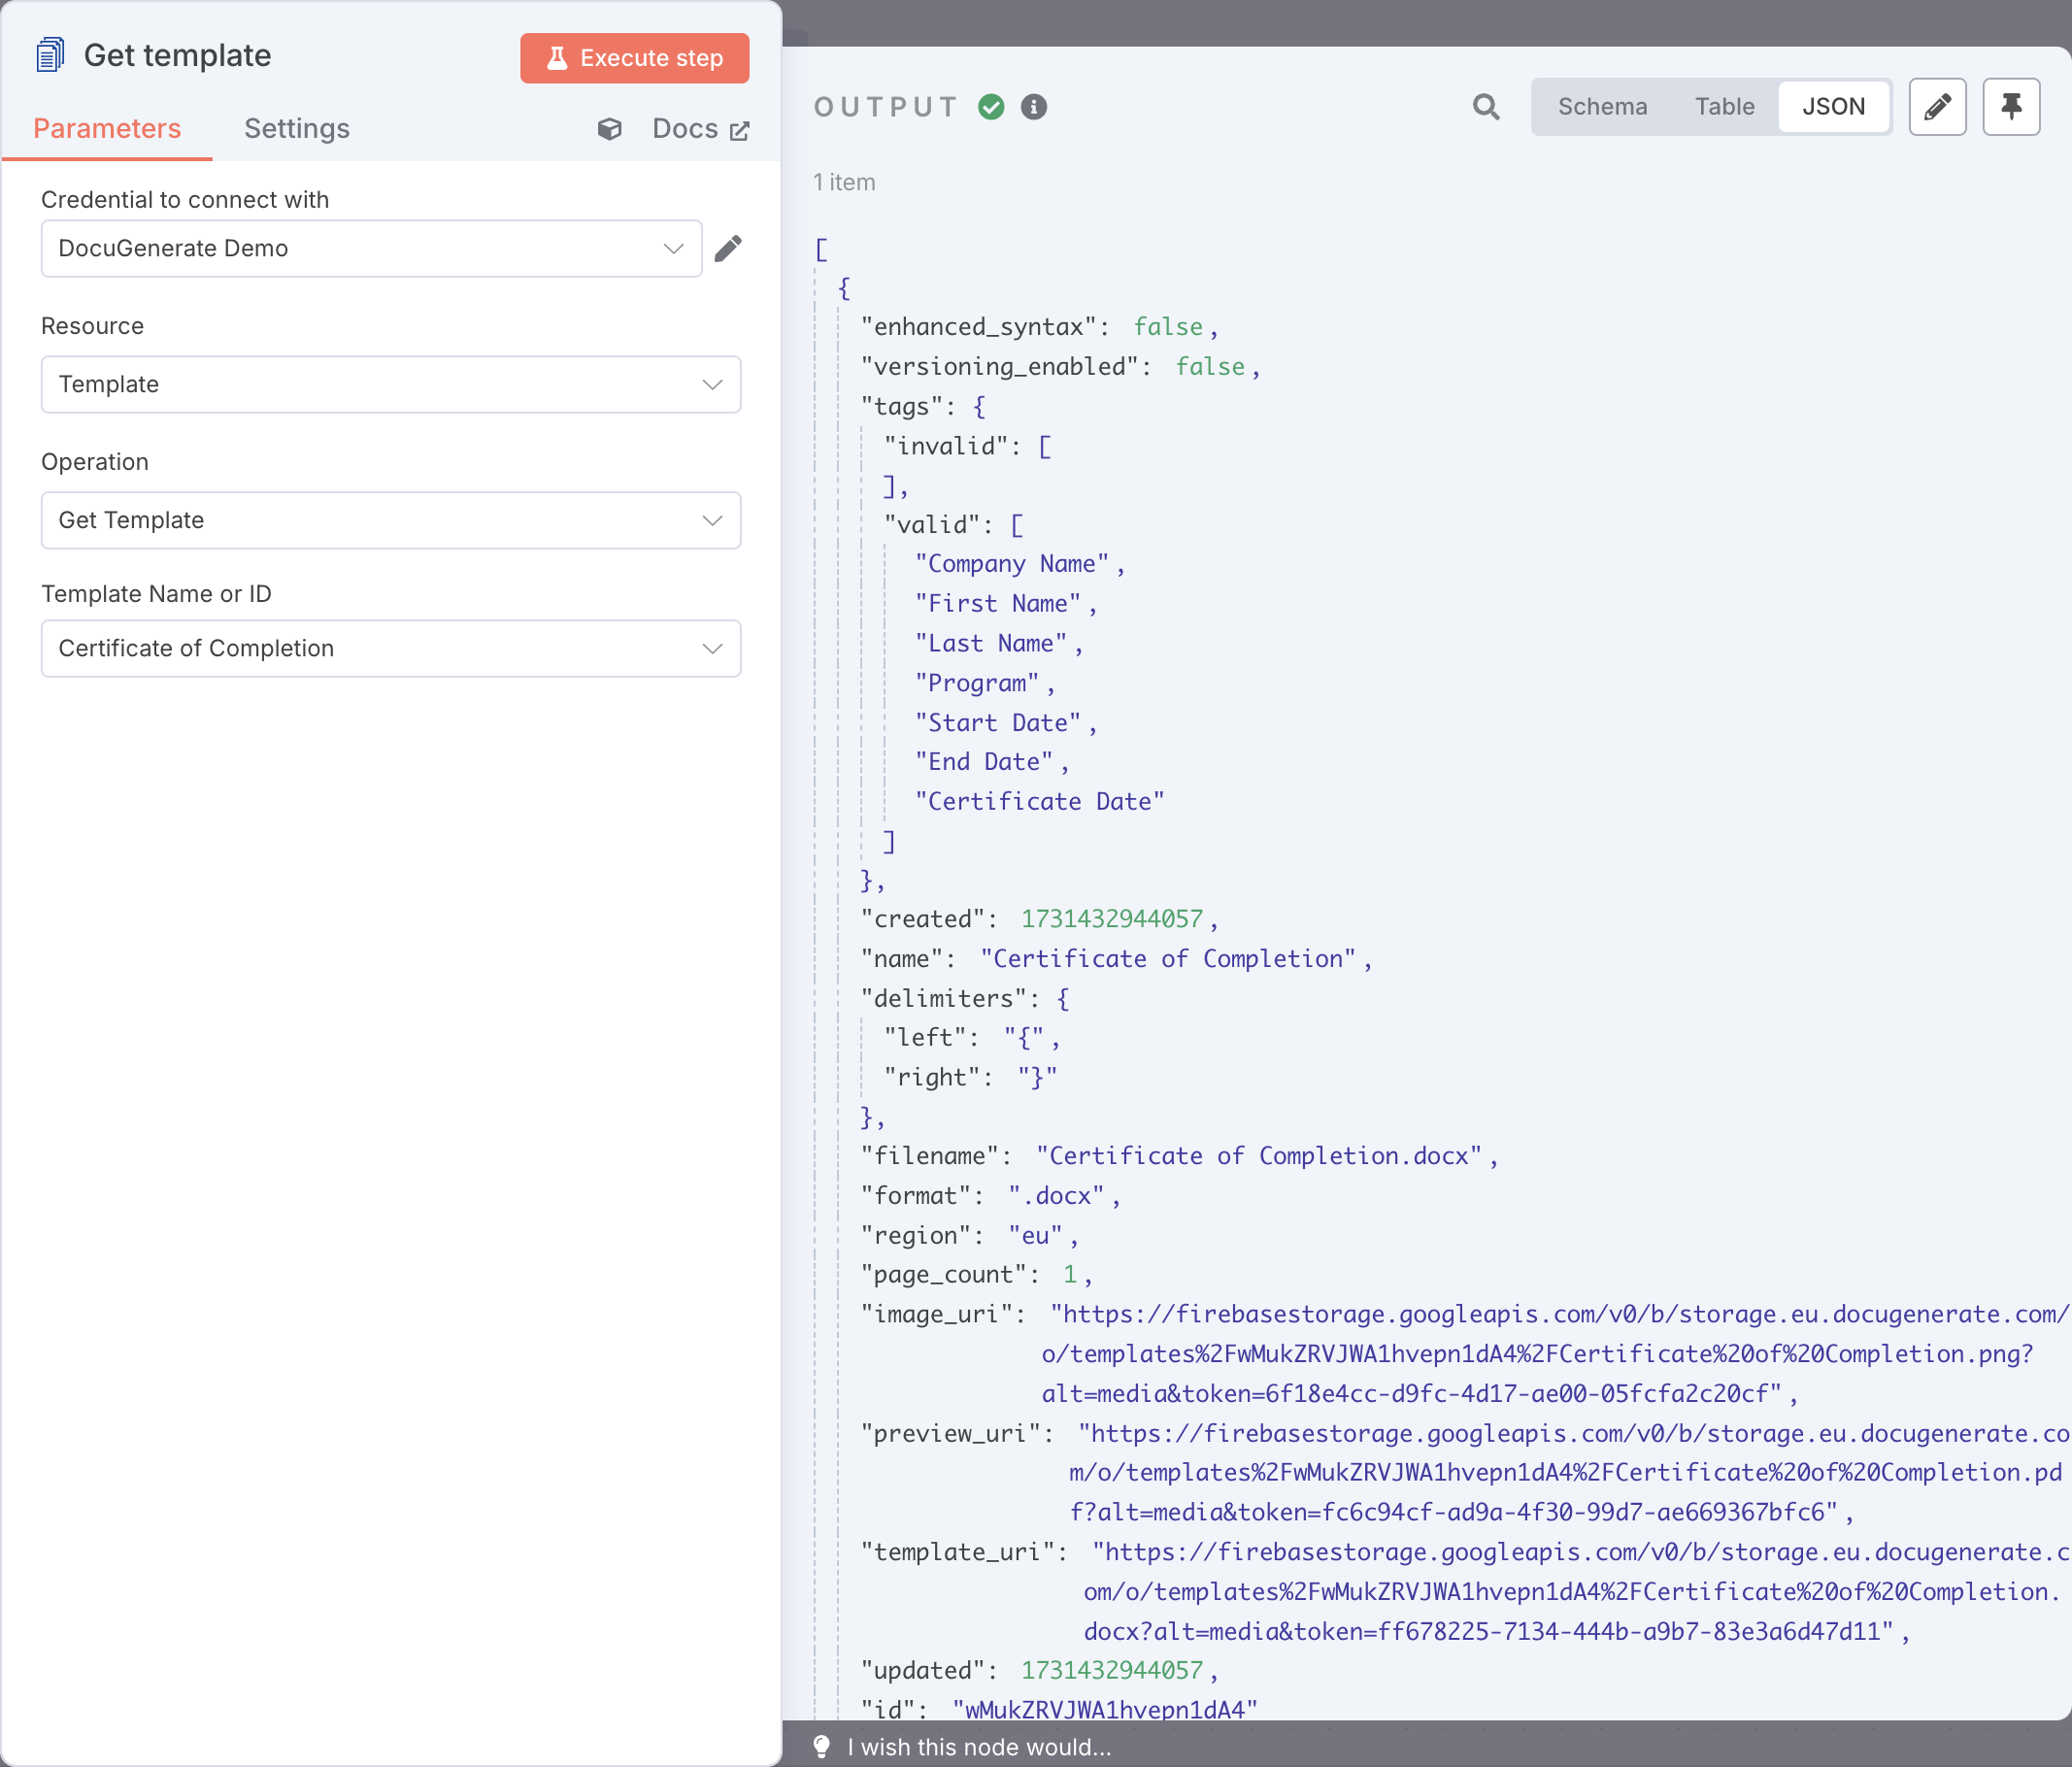Viewport: 2072px width, 1767px height.
Task: Click the "End Date" value
Action: (984, 762)
